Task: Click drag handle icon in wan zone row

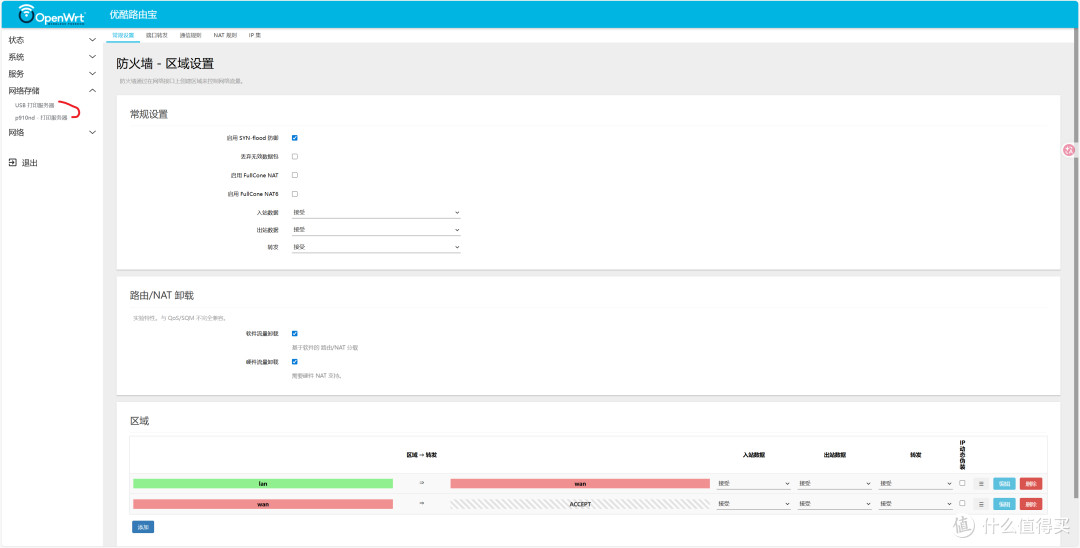Action: [x=982, y=504]
